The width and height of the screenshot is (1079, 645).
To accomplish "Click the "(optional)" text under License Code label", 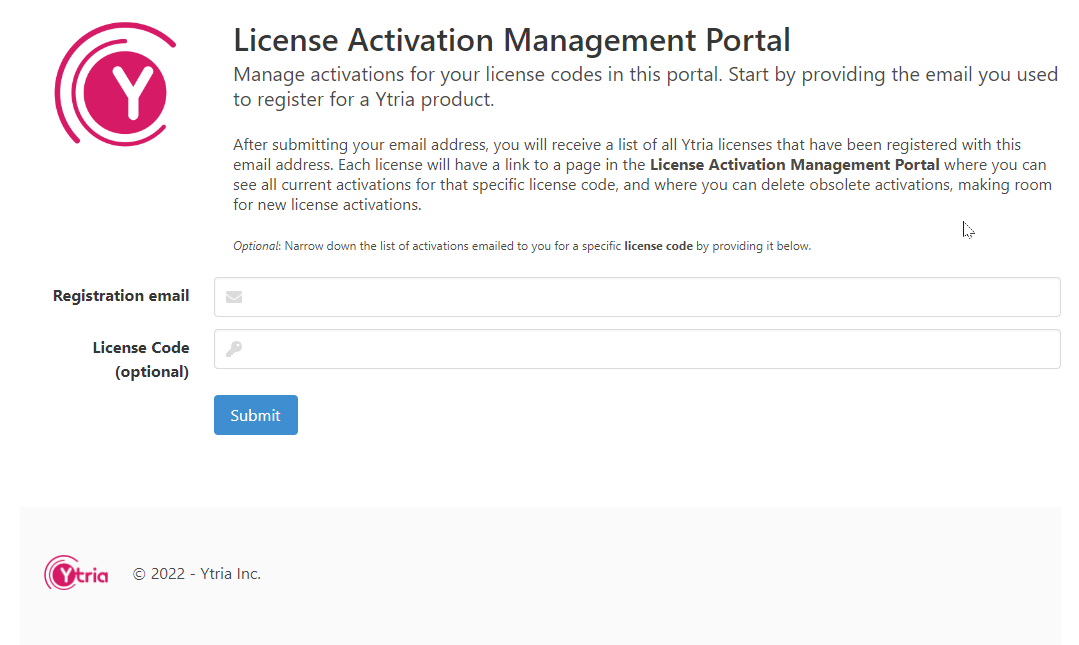I will click(152, 372).
